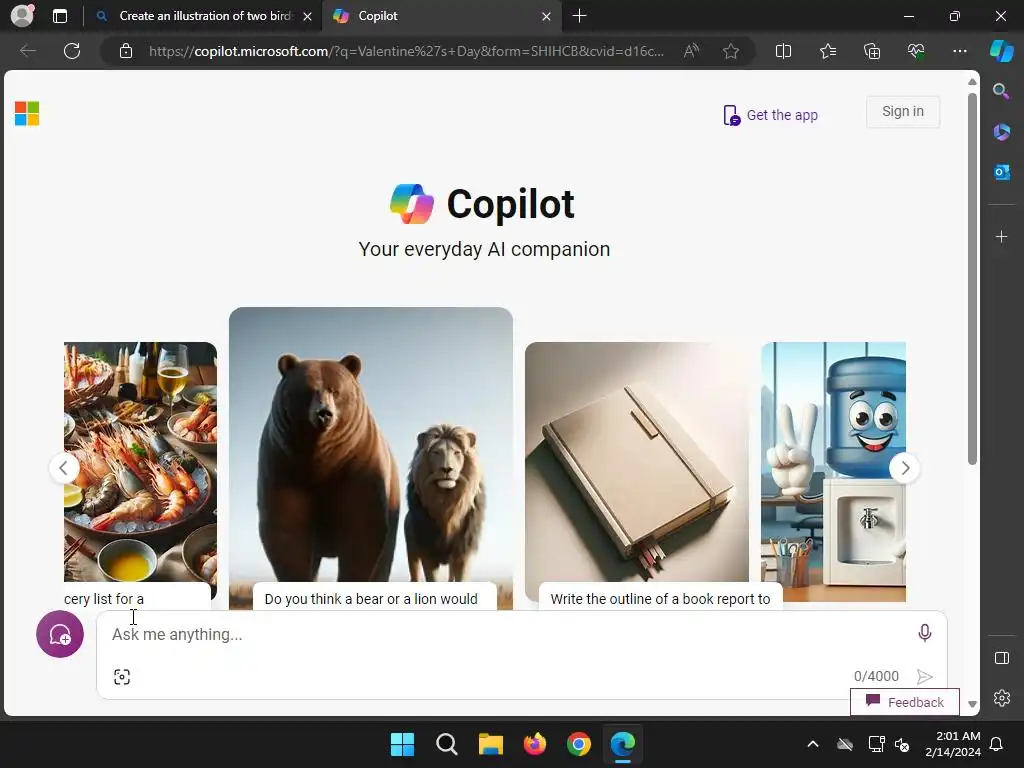Open muted volume tray icon

pyautogui.click(x=902, y=744)
